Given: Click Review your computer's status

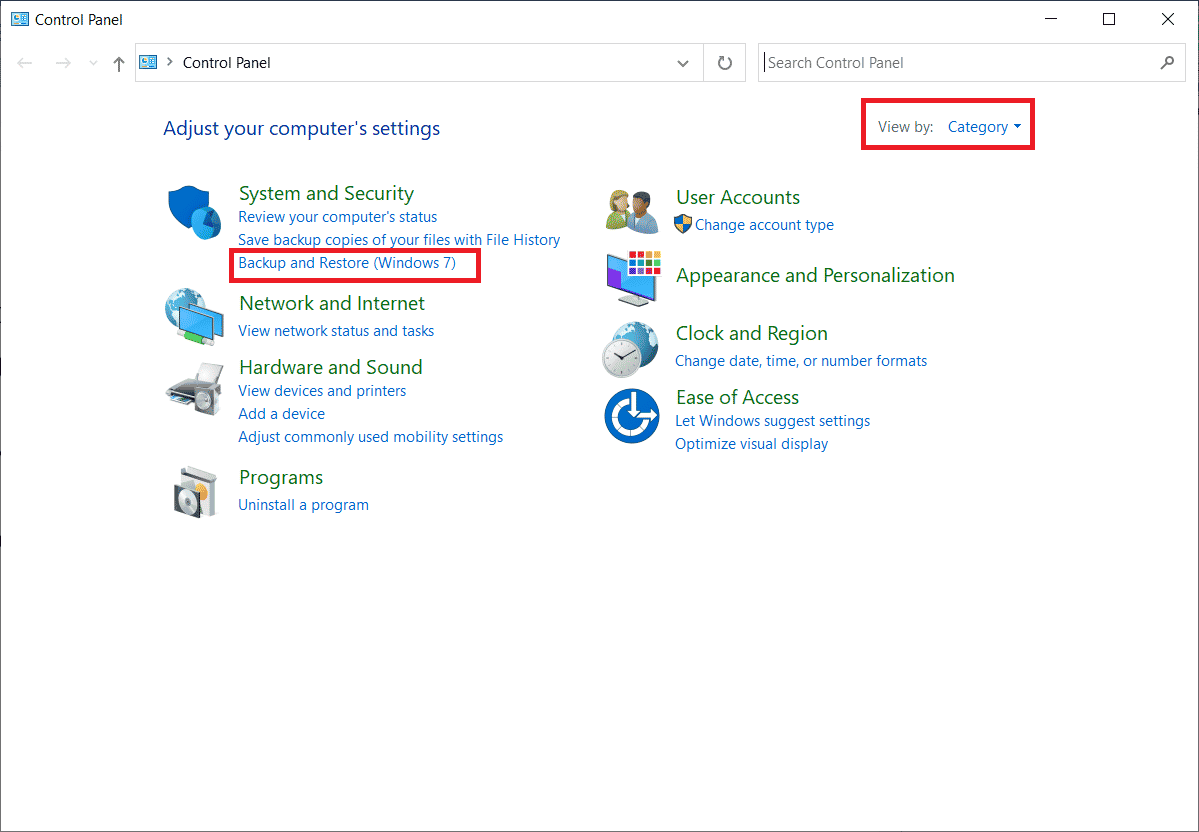Looking at the screenshot, I should tap(338, 217).
